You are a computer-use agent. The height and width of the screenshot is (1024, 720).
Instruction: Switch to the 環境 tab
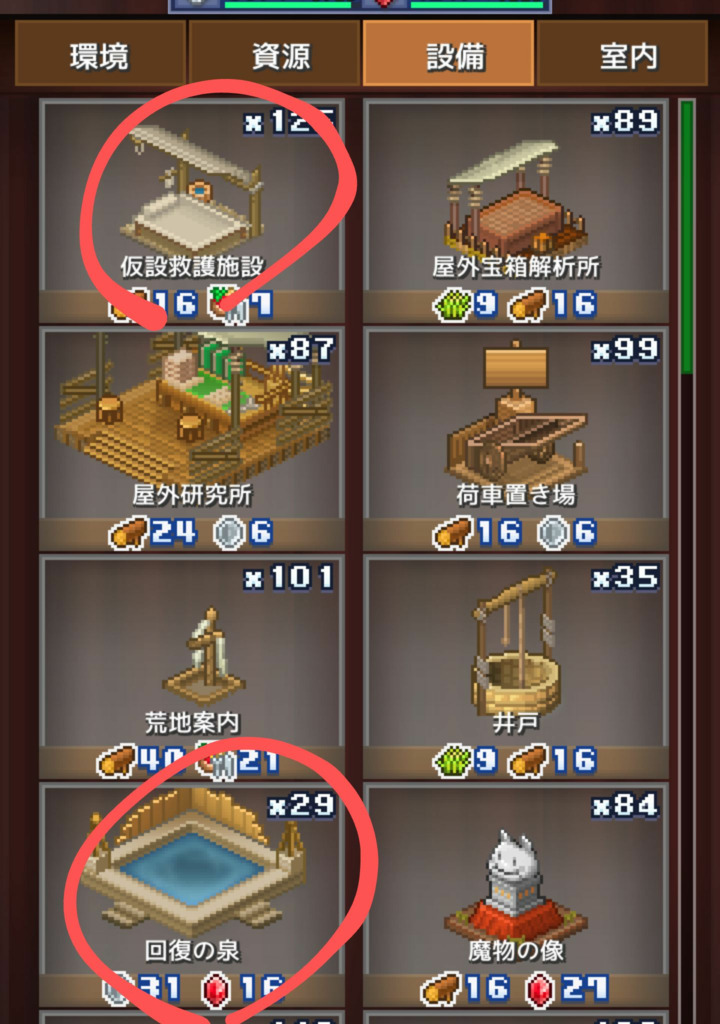101,54
